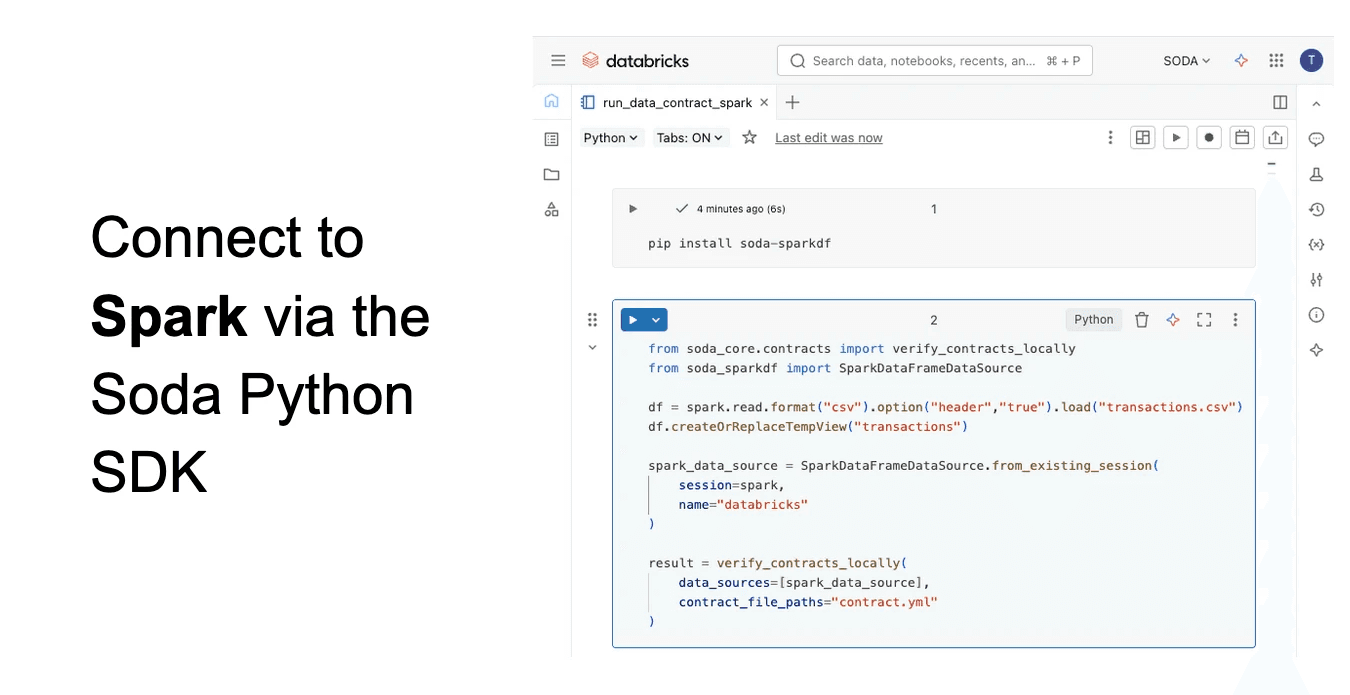This screenshot has height=695, width=1350.
Task: Click the from soda_sparkdf import line
Action: click(835, 368)
